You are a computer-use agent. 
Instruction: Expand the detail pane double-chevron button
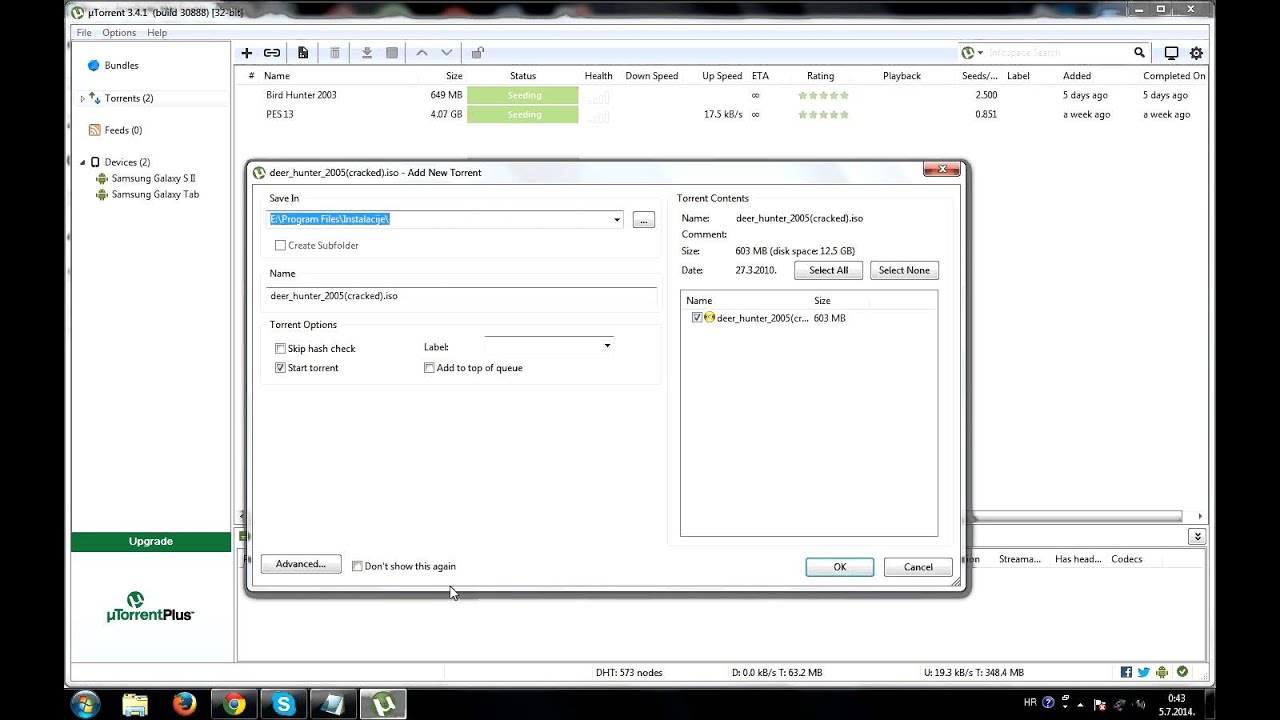point(1196,537)
